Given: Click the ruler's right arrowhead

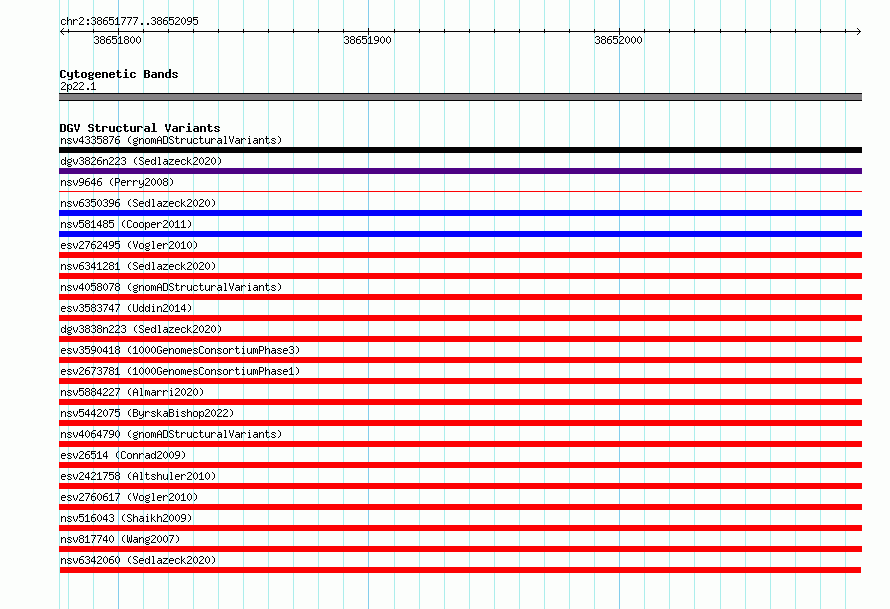Looking at the screenshot, I should click(x=858, y=32).
